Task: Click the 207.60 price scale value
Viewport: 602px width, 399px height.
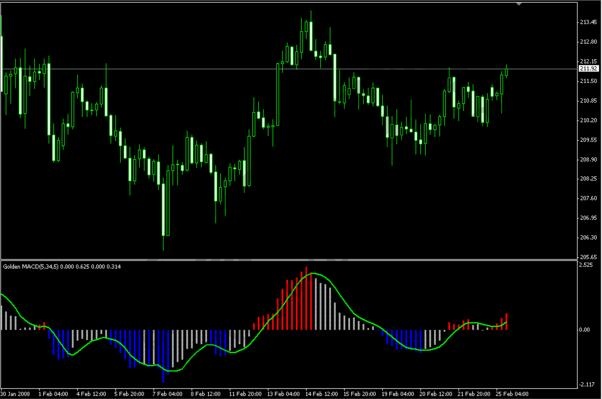Action: coord(589,198)
